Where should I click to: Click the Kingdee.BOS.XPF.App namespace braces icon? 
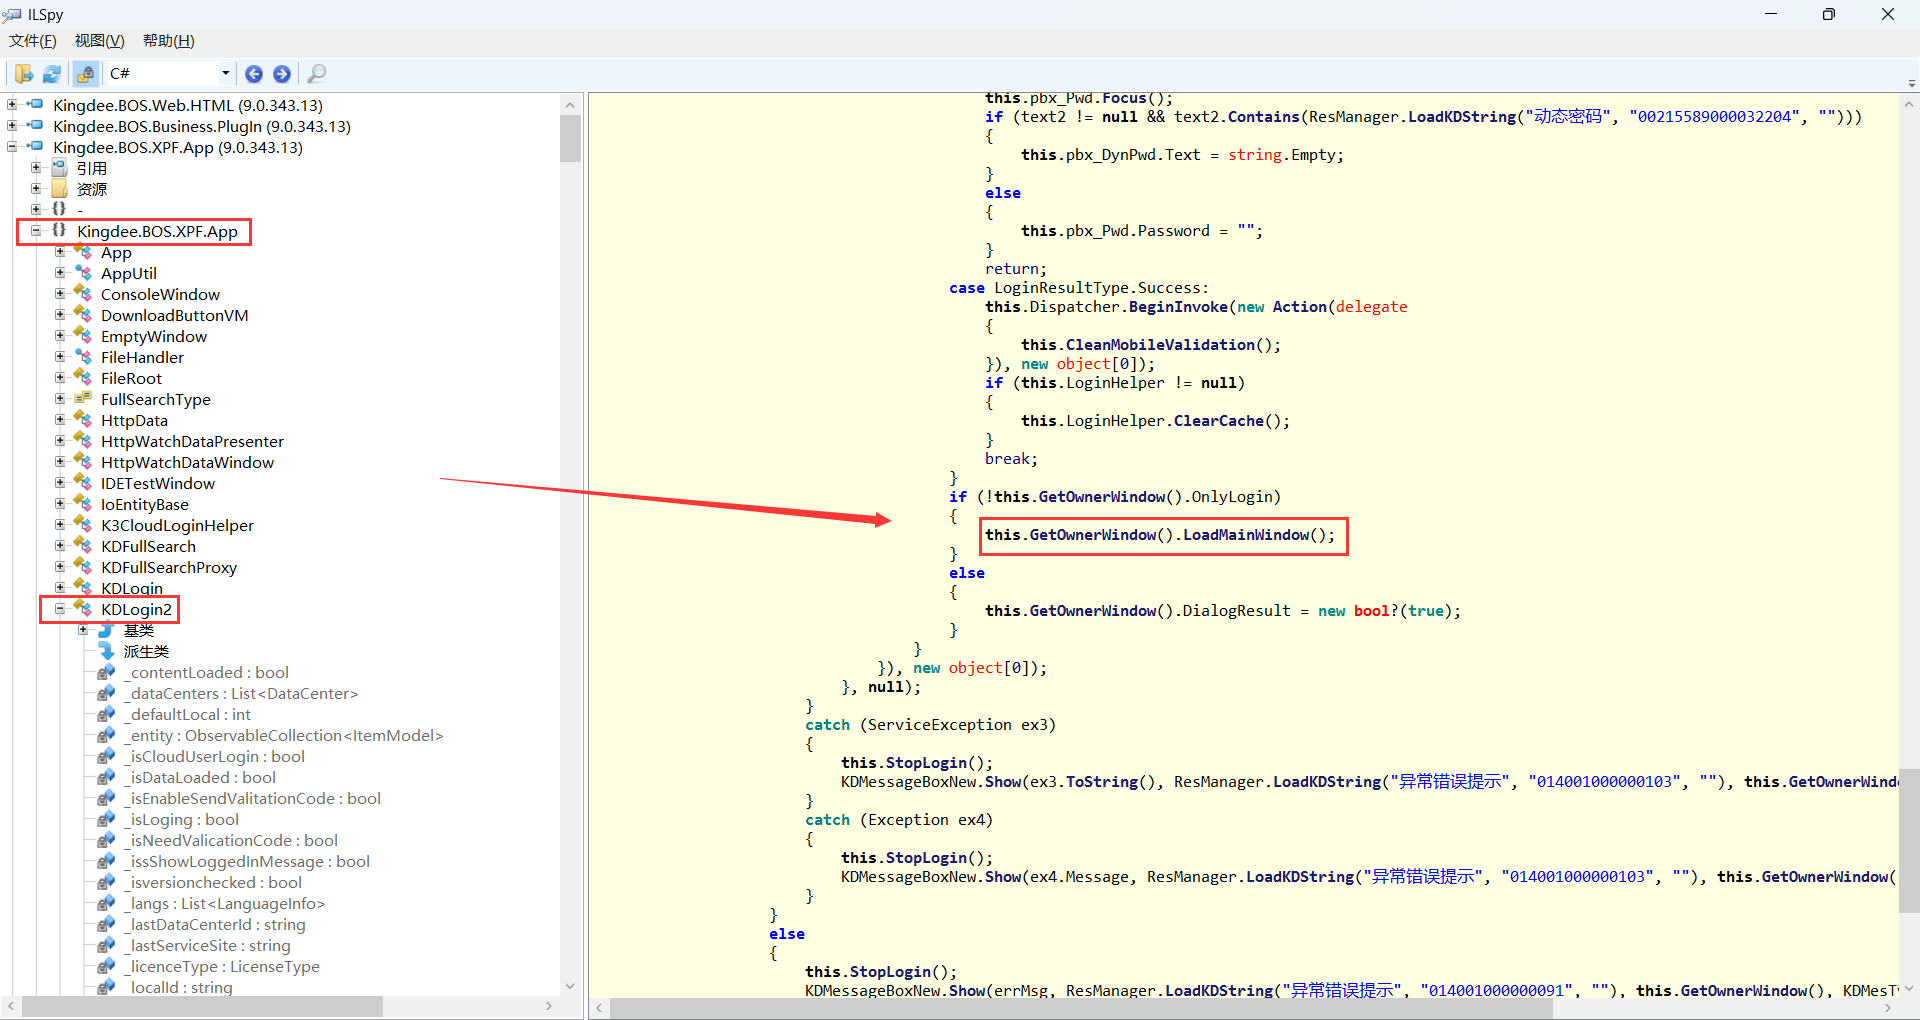point(59,230)
